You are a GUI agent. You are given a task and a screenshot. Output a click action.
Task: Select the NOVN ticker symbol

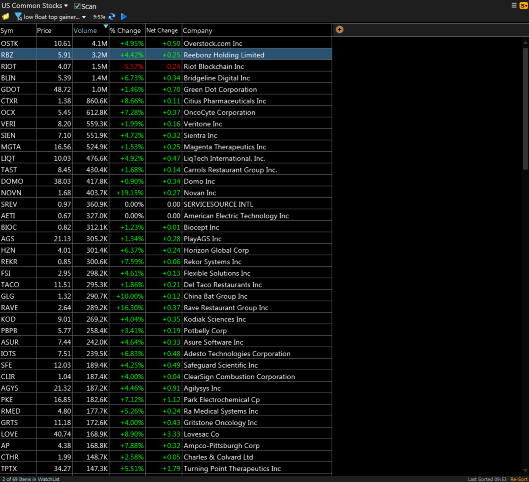(11, 193)
